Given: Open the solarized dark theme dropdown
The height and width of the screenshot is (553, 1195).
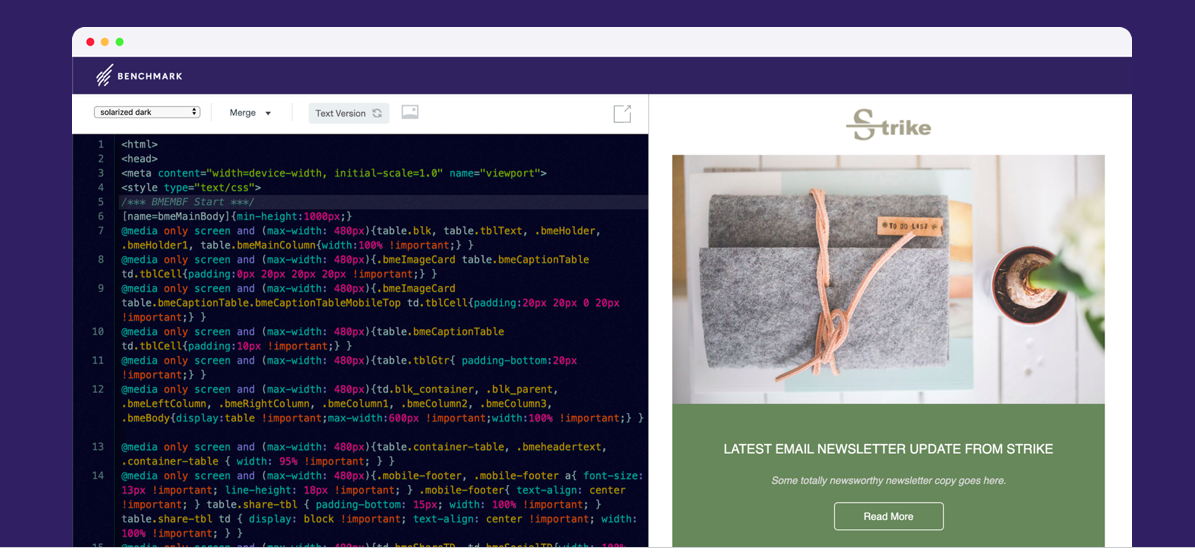Looking at the screenshot, I should [147, 113].
